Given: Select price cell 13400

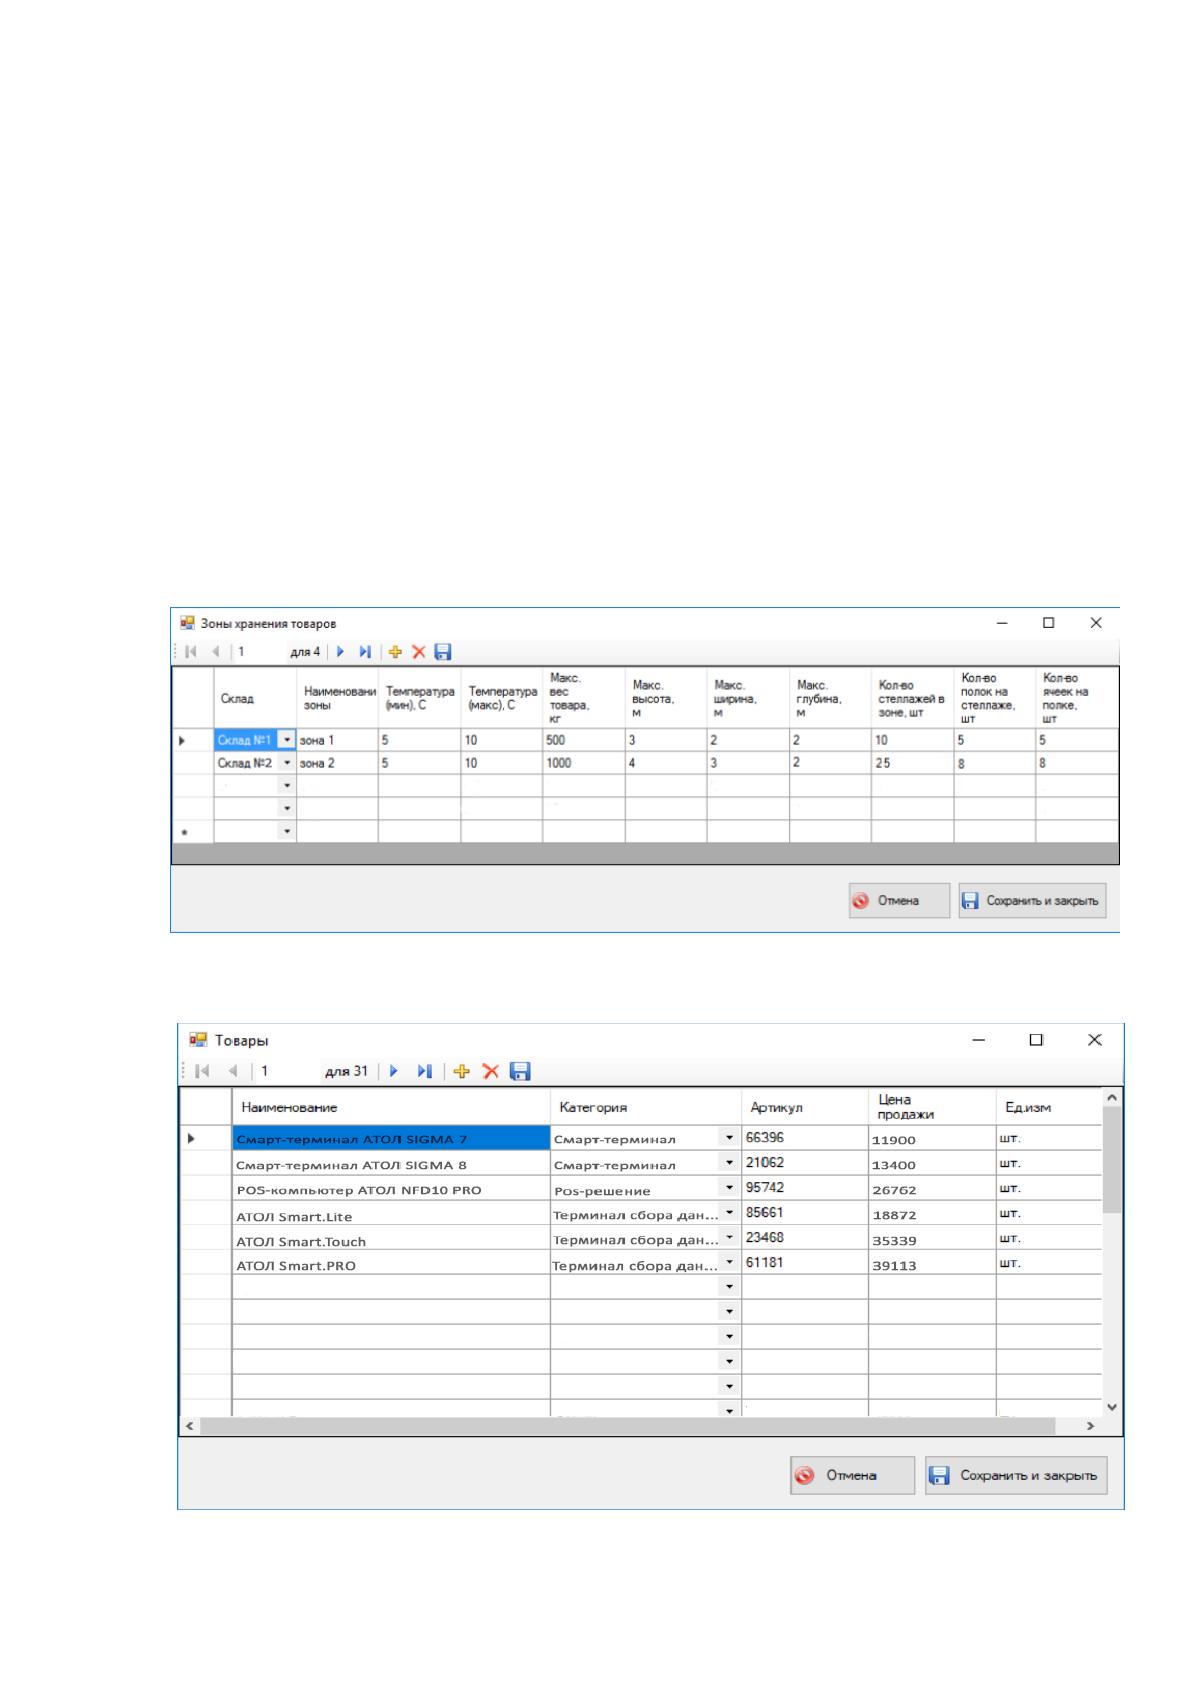Looking at the screenshot, I should click(931, 1164).
